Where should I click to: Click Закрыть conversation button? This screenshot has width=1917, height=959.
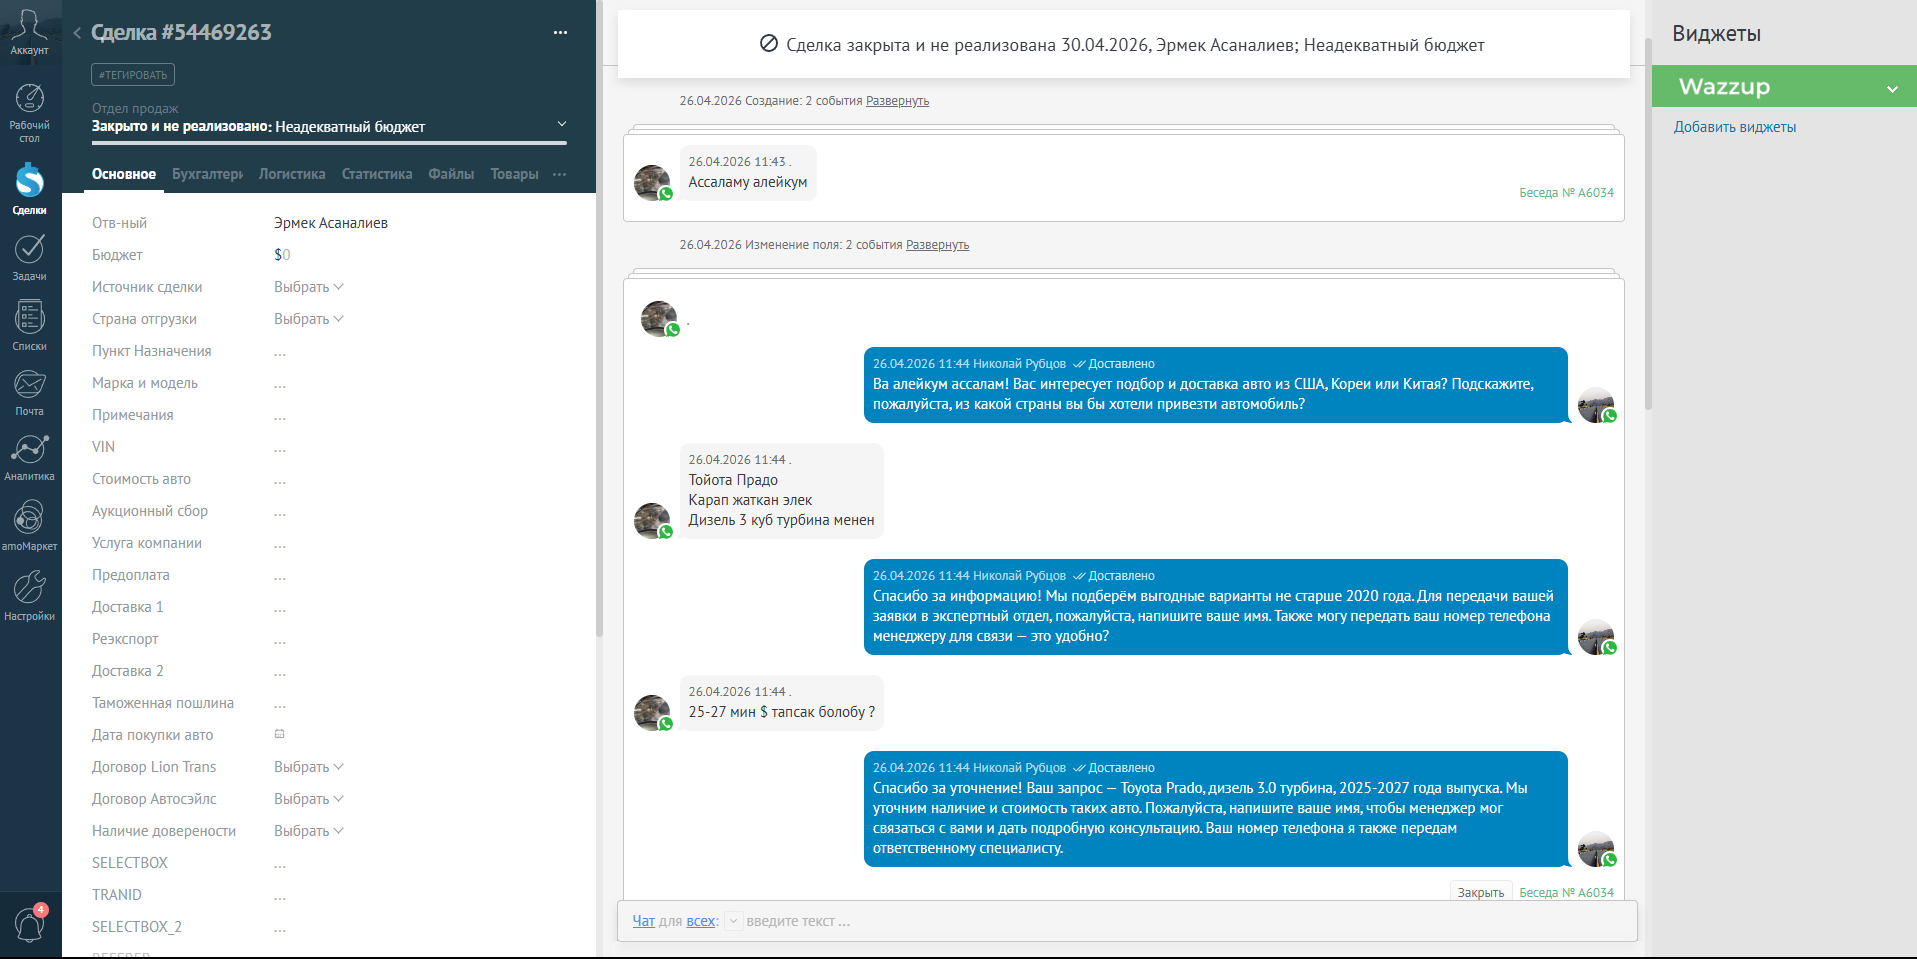[1480, 893]
